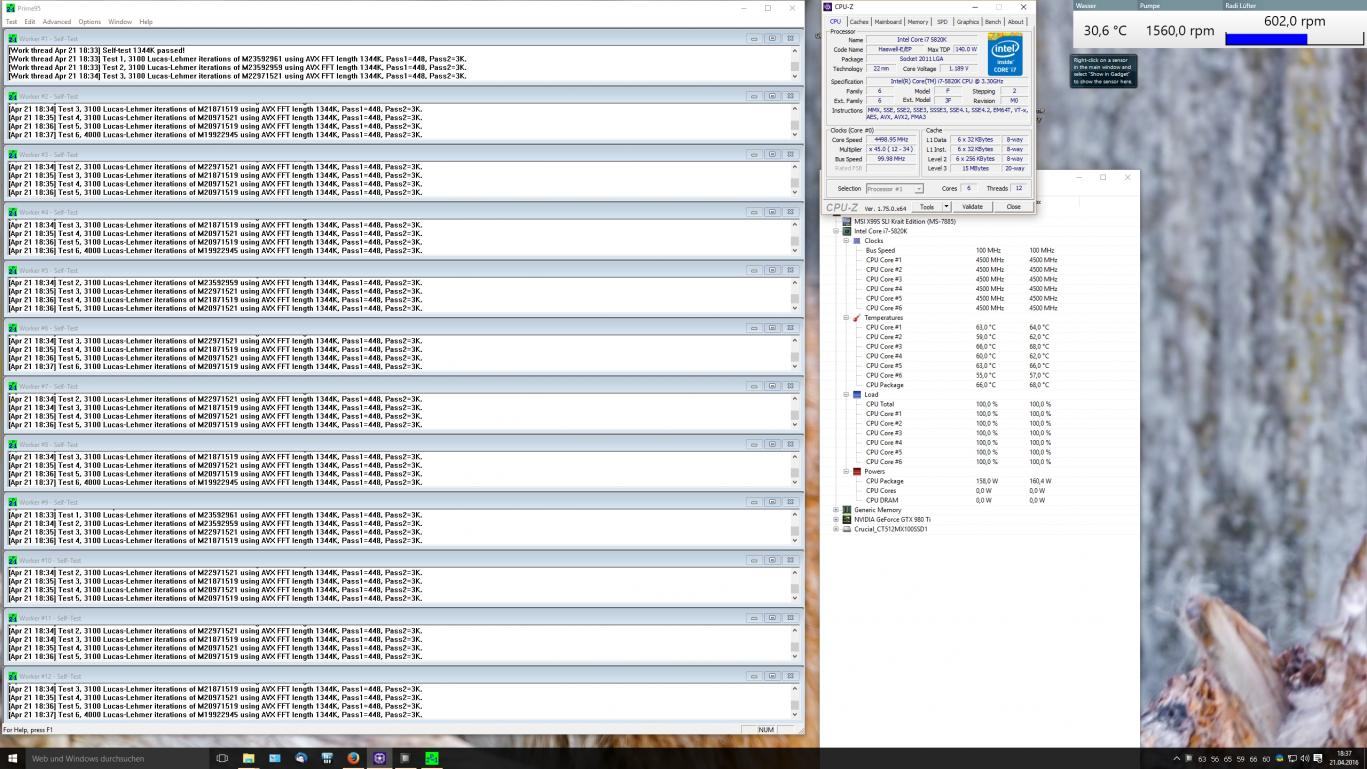Screen dimensions: 1367x769
Task: Click the Wasser 30,6 °C gadget reading
Action: [1105, 31]
